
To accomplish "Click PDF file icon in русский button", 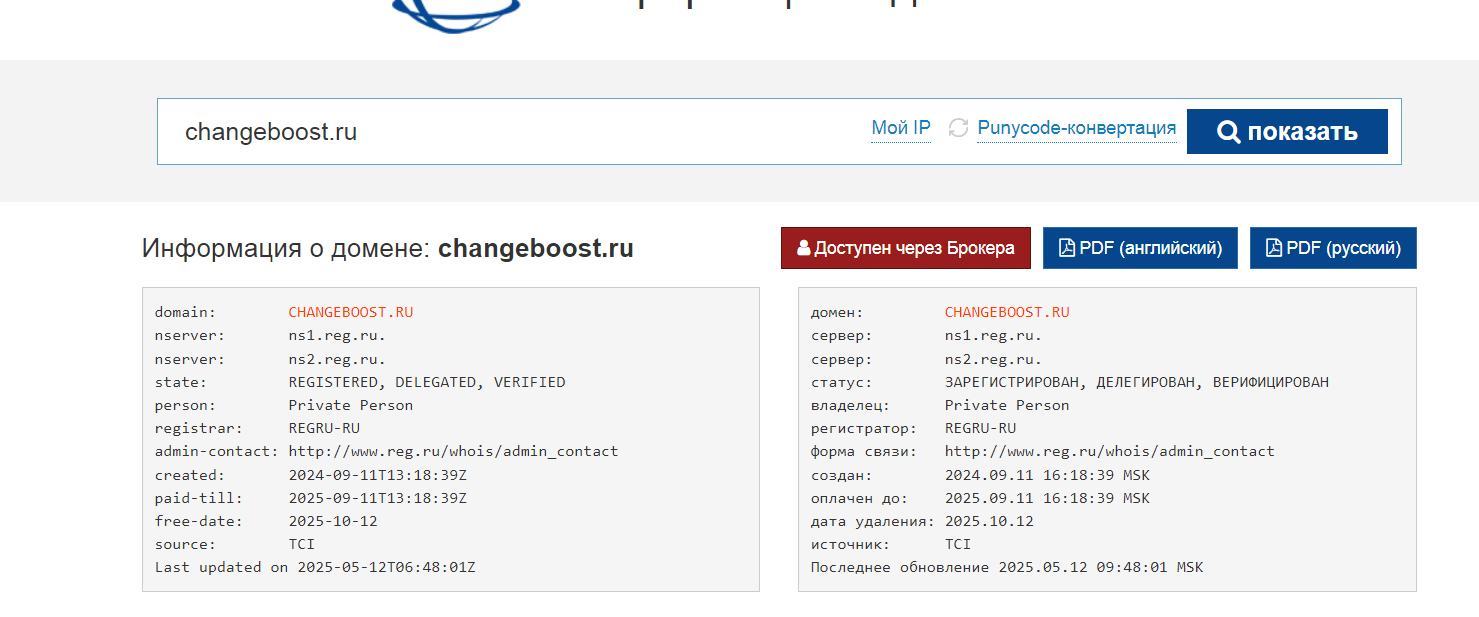I will 1273,248.
